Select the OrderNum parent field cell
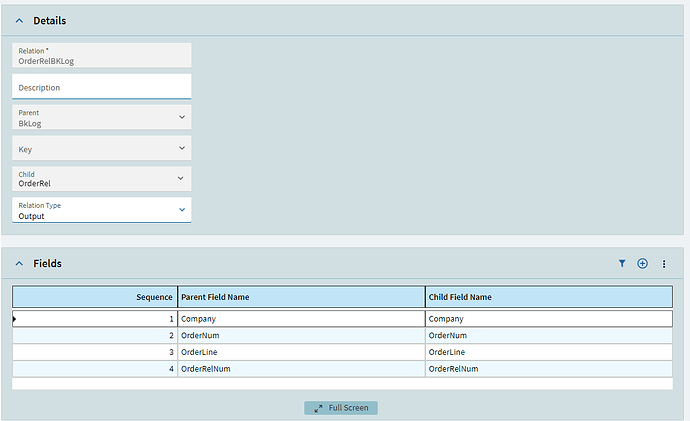690x421 pixels. [301, 336]
